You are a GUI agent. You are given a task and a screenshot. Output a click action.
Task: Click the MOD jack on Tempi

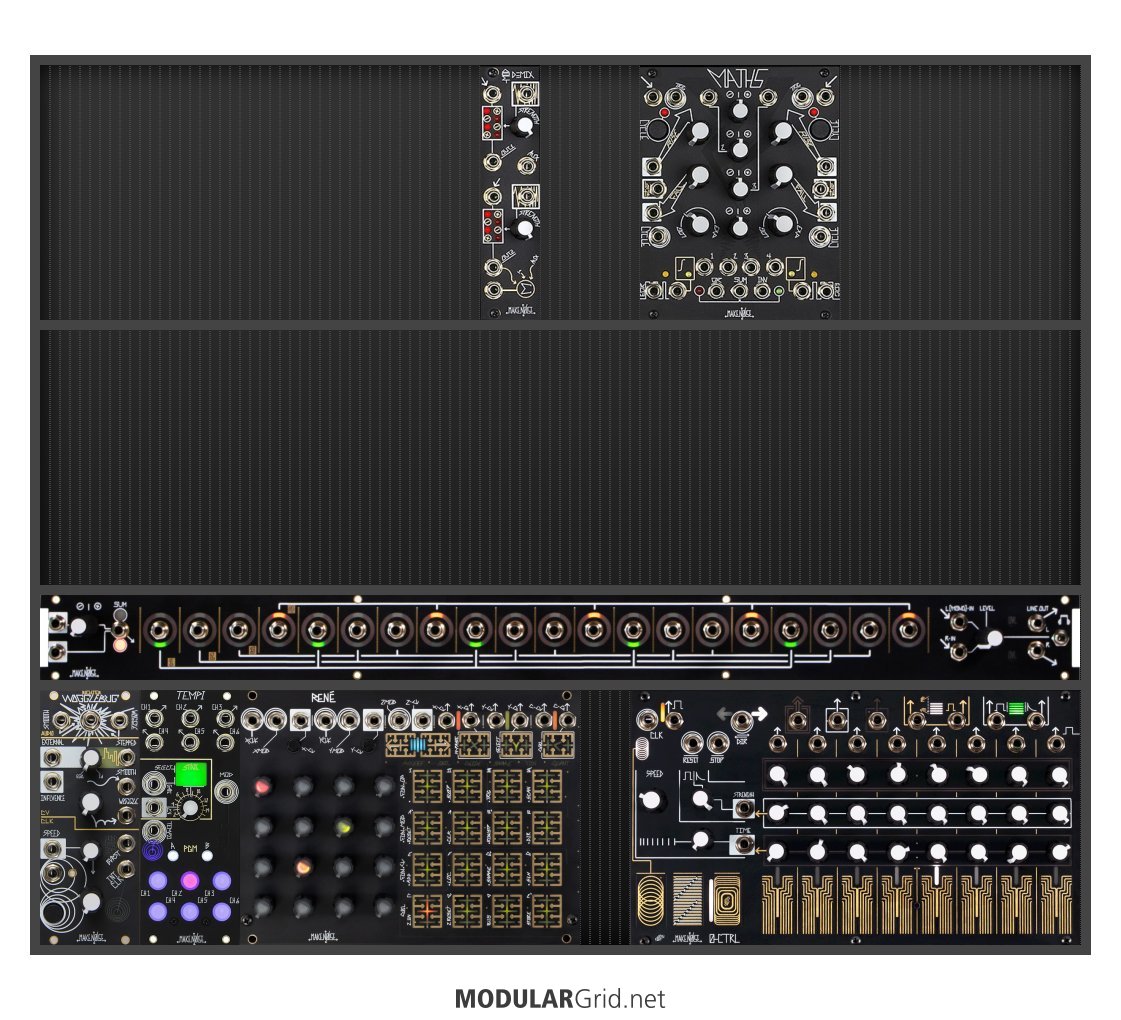tap(227, 791)
